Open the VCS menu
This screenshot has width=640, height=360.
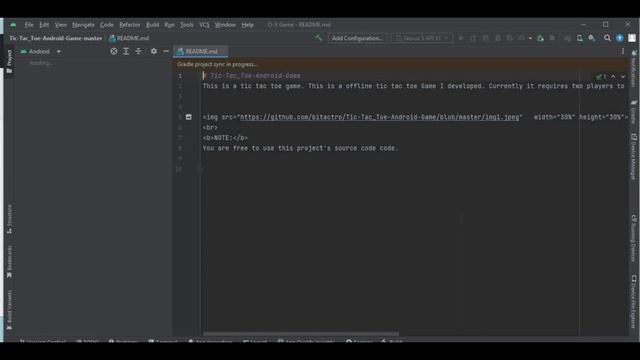(204, 25)
